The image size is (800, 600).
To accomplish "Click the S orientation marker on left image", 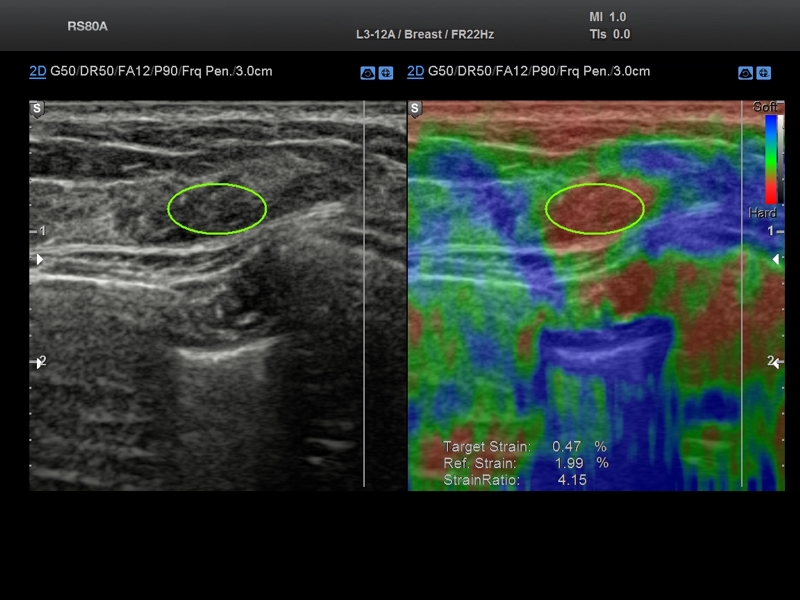I will point(37,109).
